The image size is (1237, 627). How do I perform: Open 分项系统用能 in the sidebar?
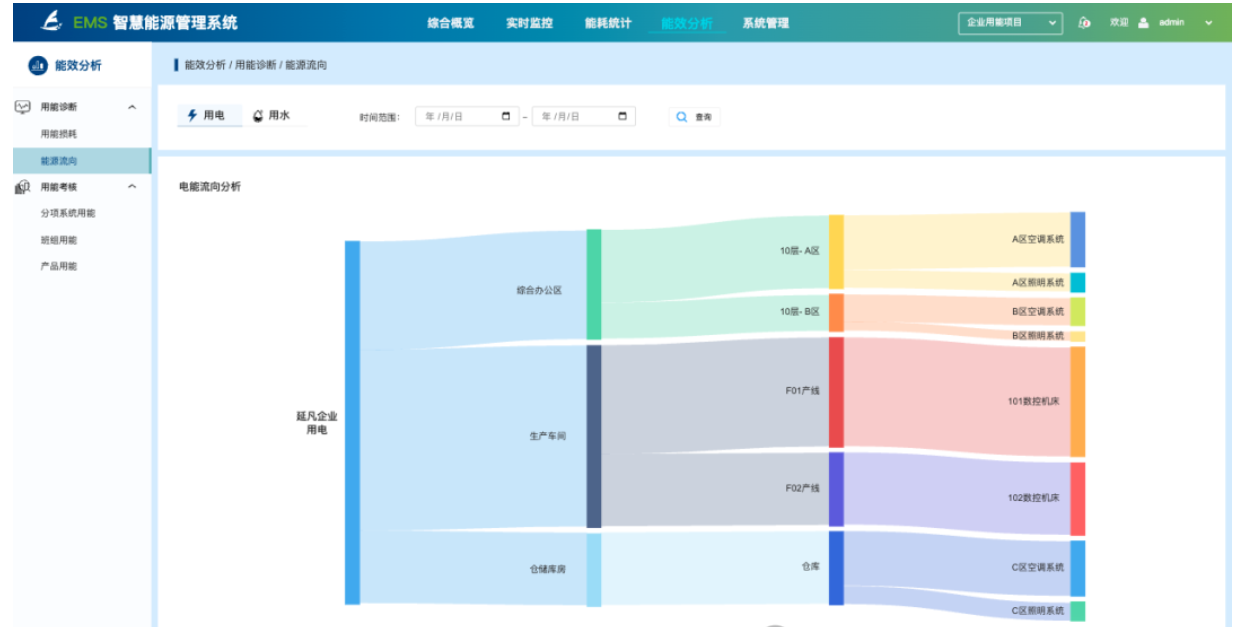pyautogui.click(x=68, y=213)
